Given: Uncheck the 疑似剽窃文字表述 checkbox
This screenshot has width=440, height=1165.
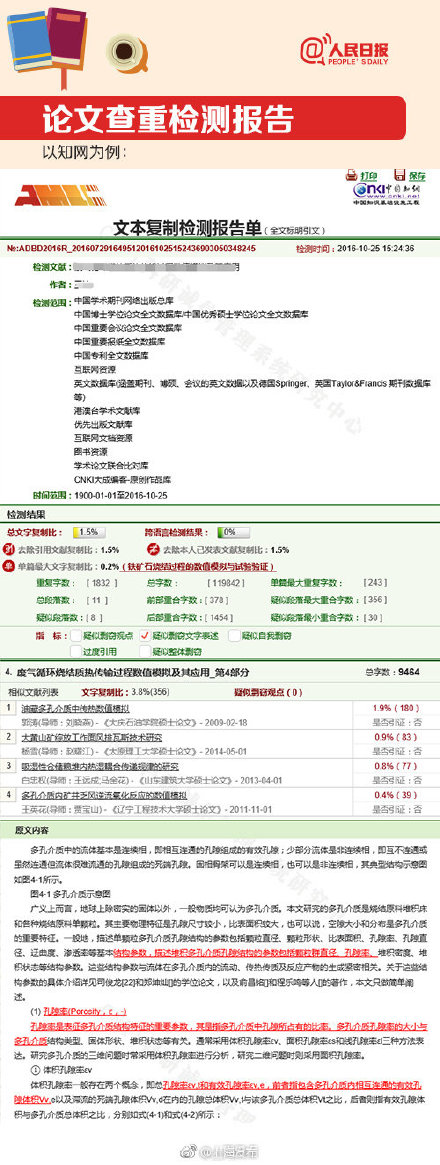Looking at the screenshot, I should [x=145, y=635].
